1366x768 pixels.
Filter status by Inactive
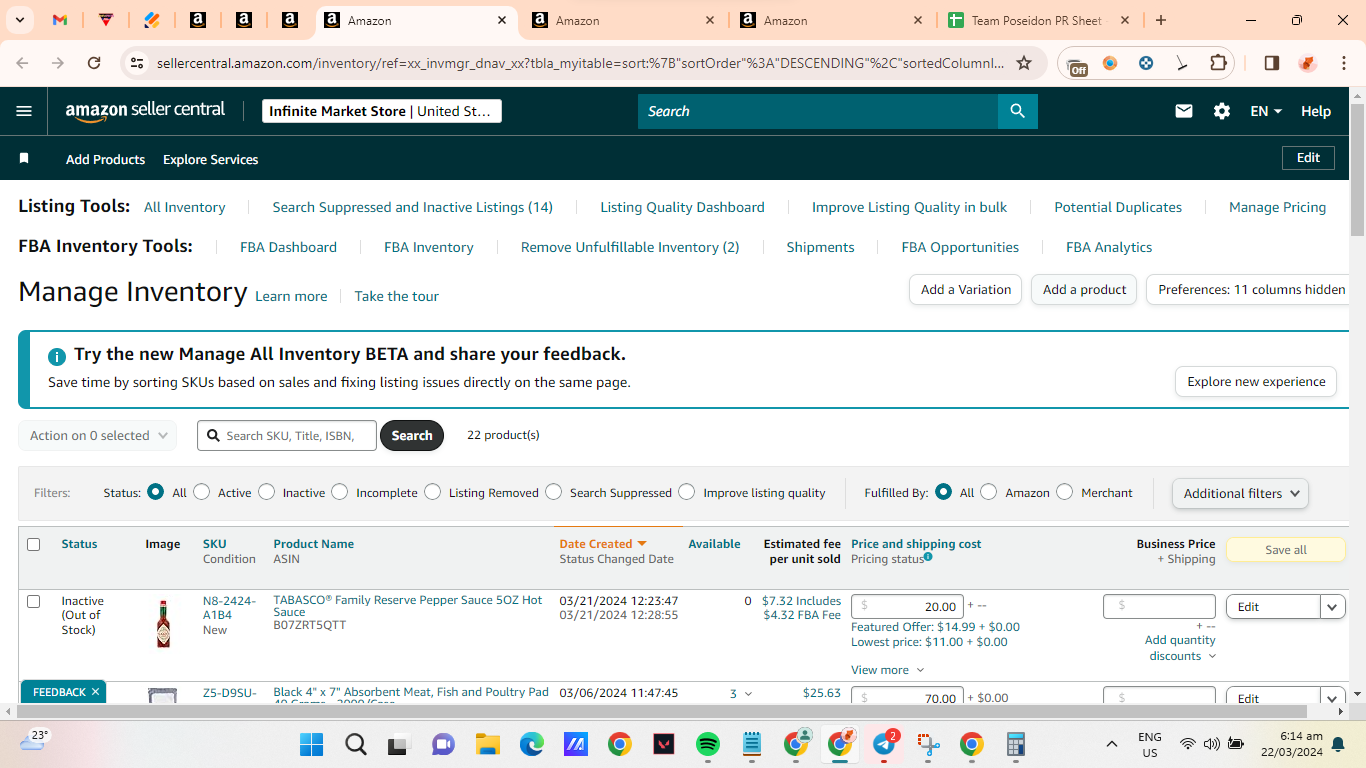[x=266, y=492]
